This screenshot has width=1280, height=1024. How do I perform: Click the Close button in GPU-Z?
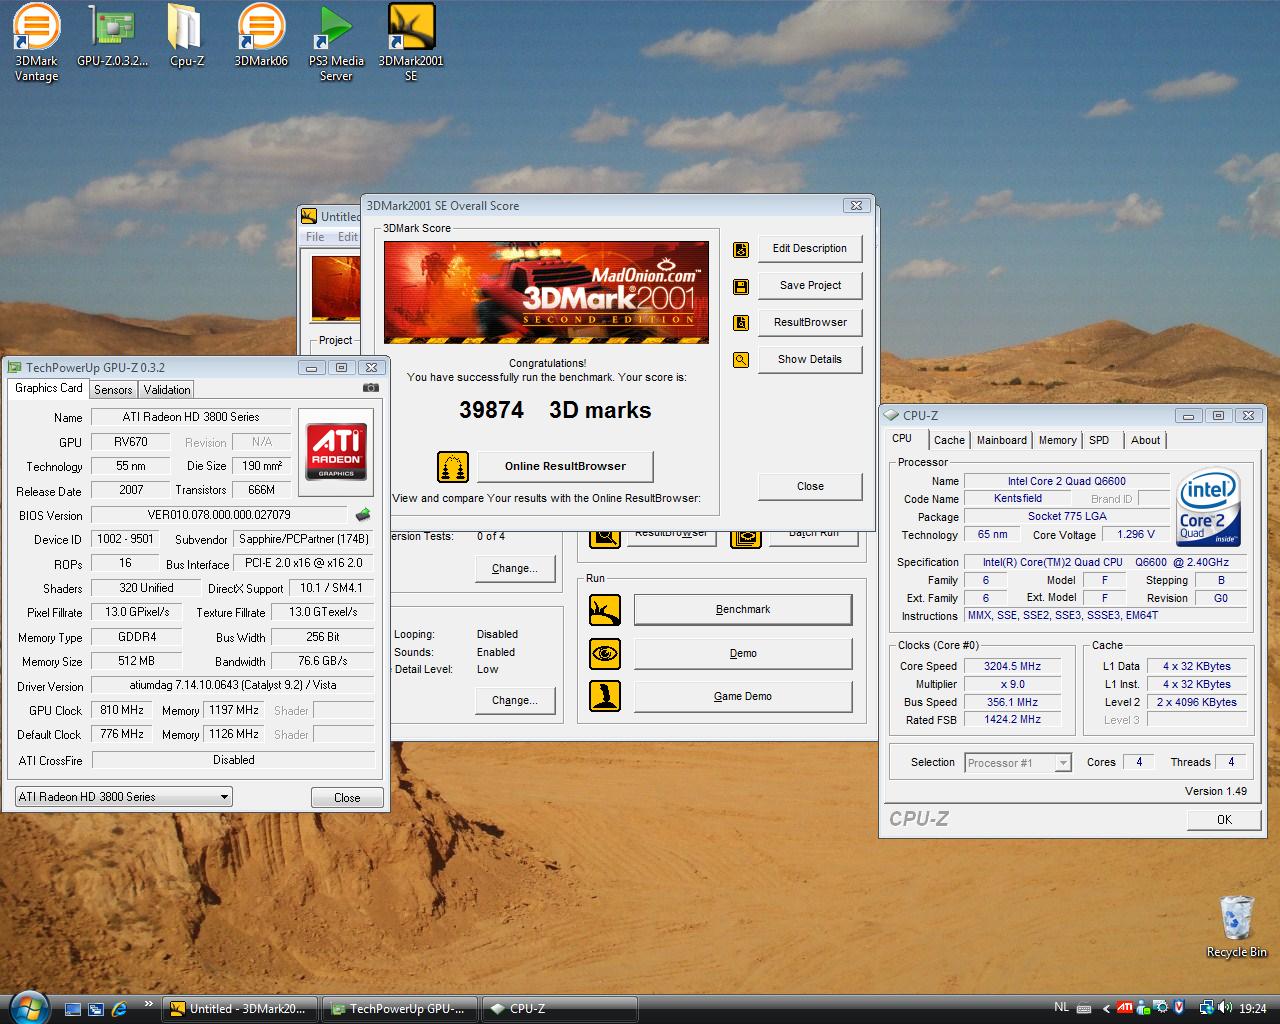coord(347,798)
